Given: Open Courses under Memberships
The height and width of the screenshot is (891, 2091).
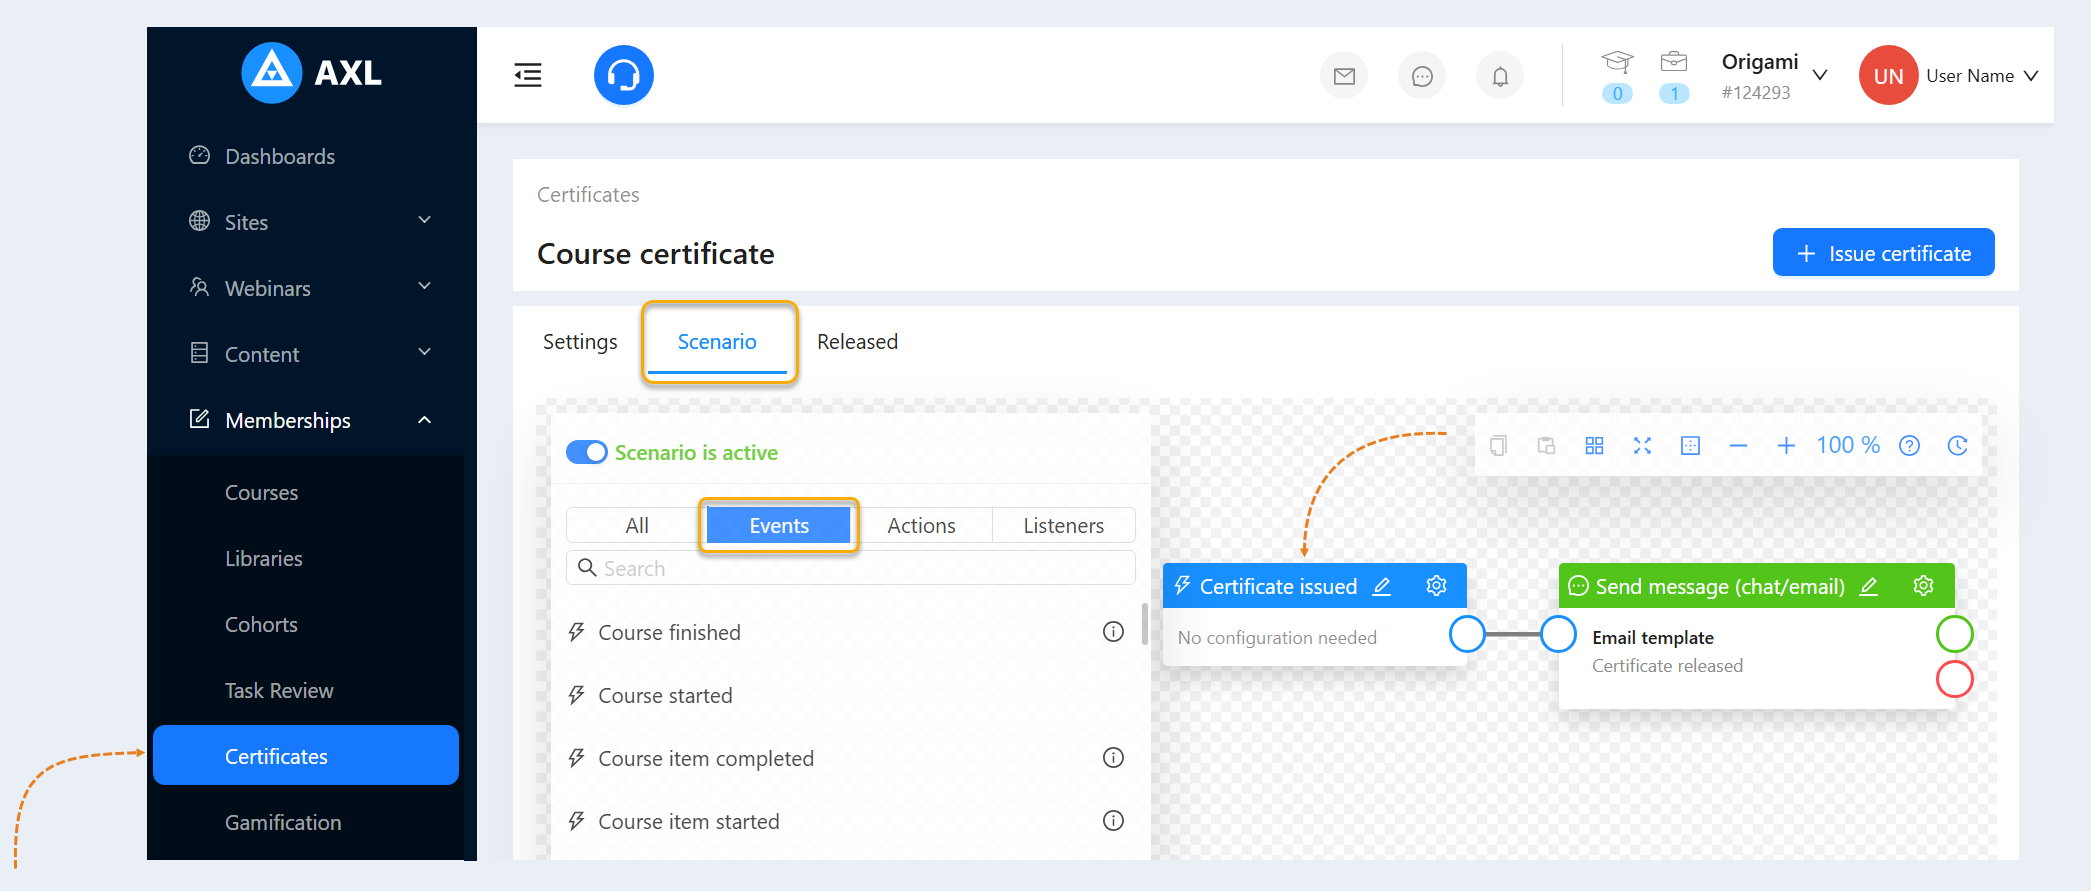Looking at the screenshot, I should pos(261,493).
